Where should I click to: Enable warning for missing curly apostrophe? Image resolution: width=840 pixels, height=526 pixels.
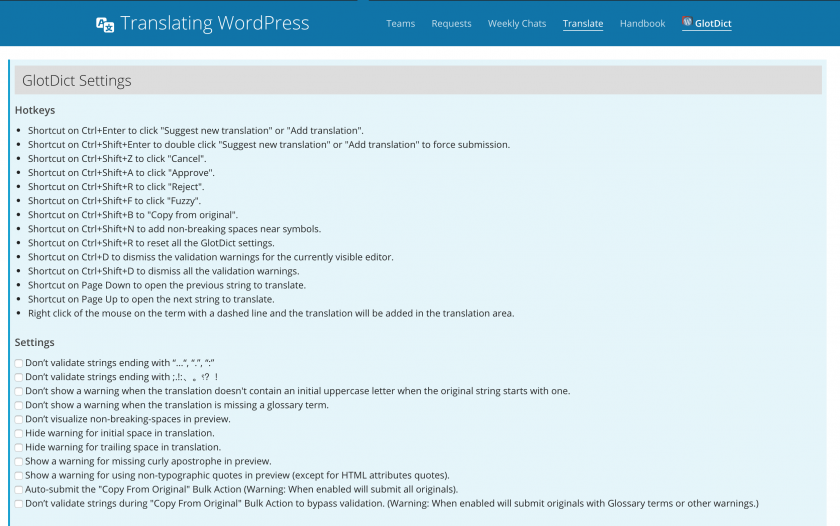click(19, 461)
